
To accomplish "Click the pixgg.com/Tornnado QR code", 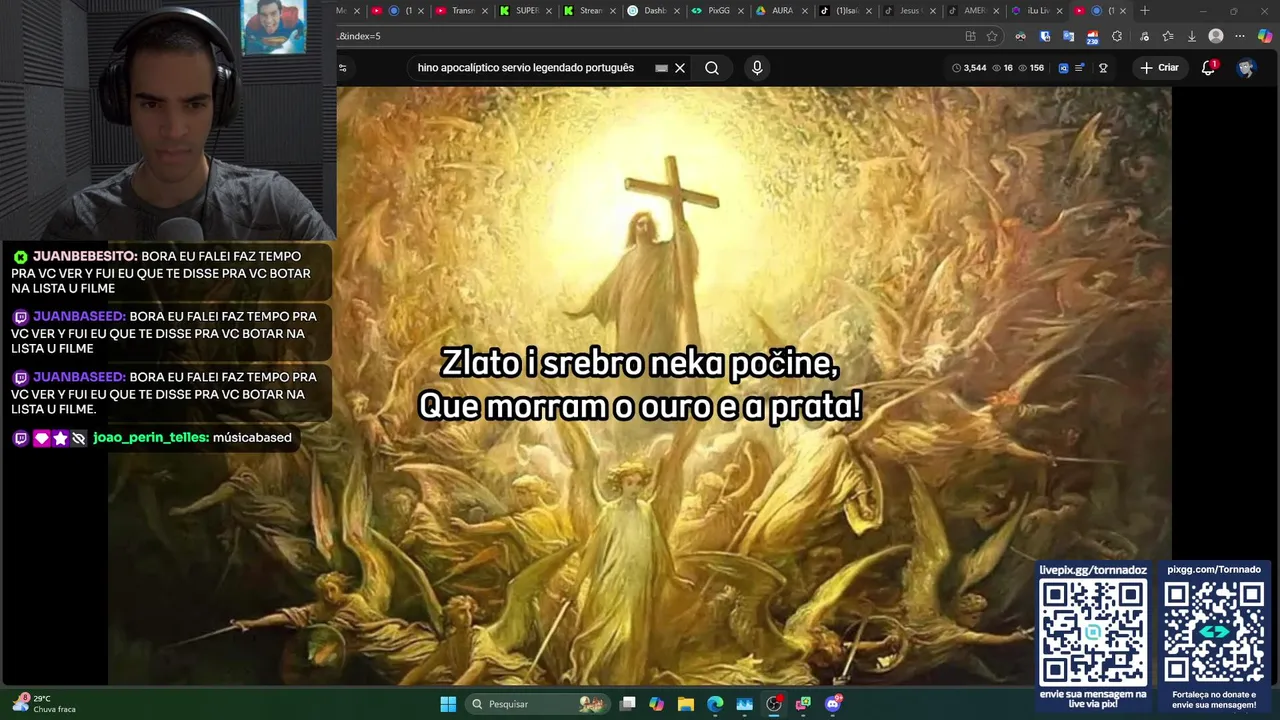I will click(x=1214, y=632).
